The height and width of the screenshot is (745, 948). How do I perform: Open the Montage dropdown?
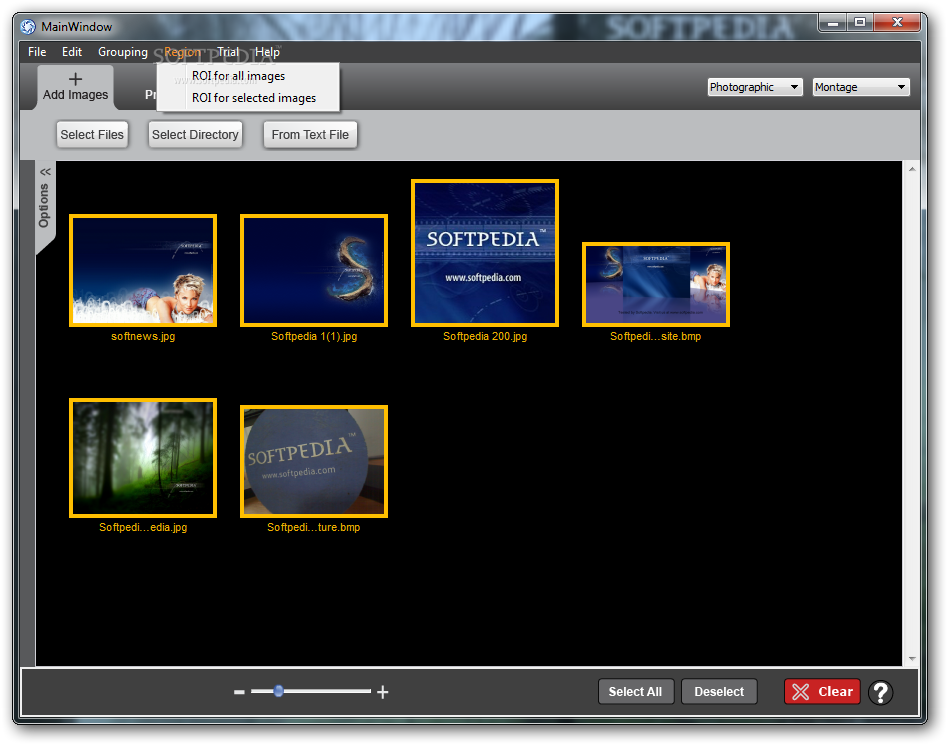click(861, 87)
